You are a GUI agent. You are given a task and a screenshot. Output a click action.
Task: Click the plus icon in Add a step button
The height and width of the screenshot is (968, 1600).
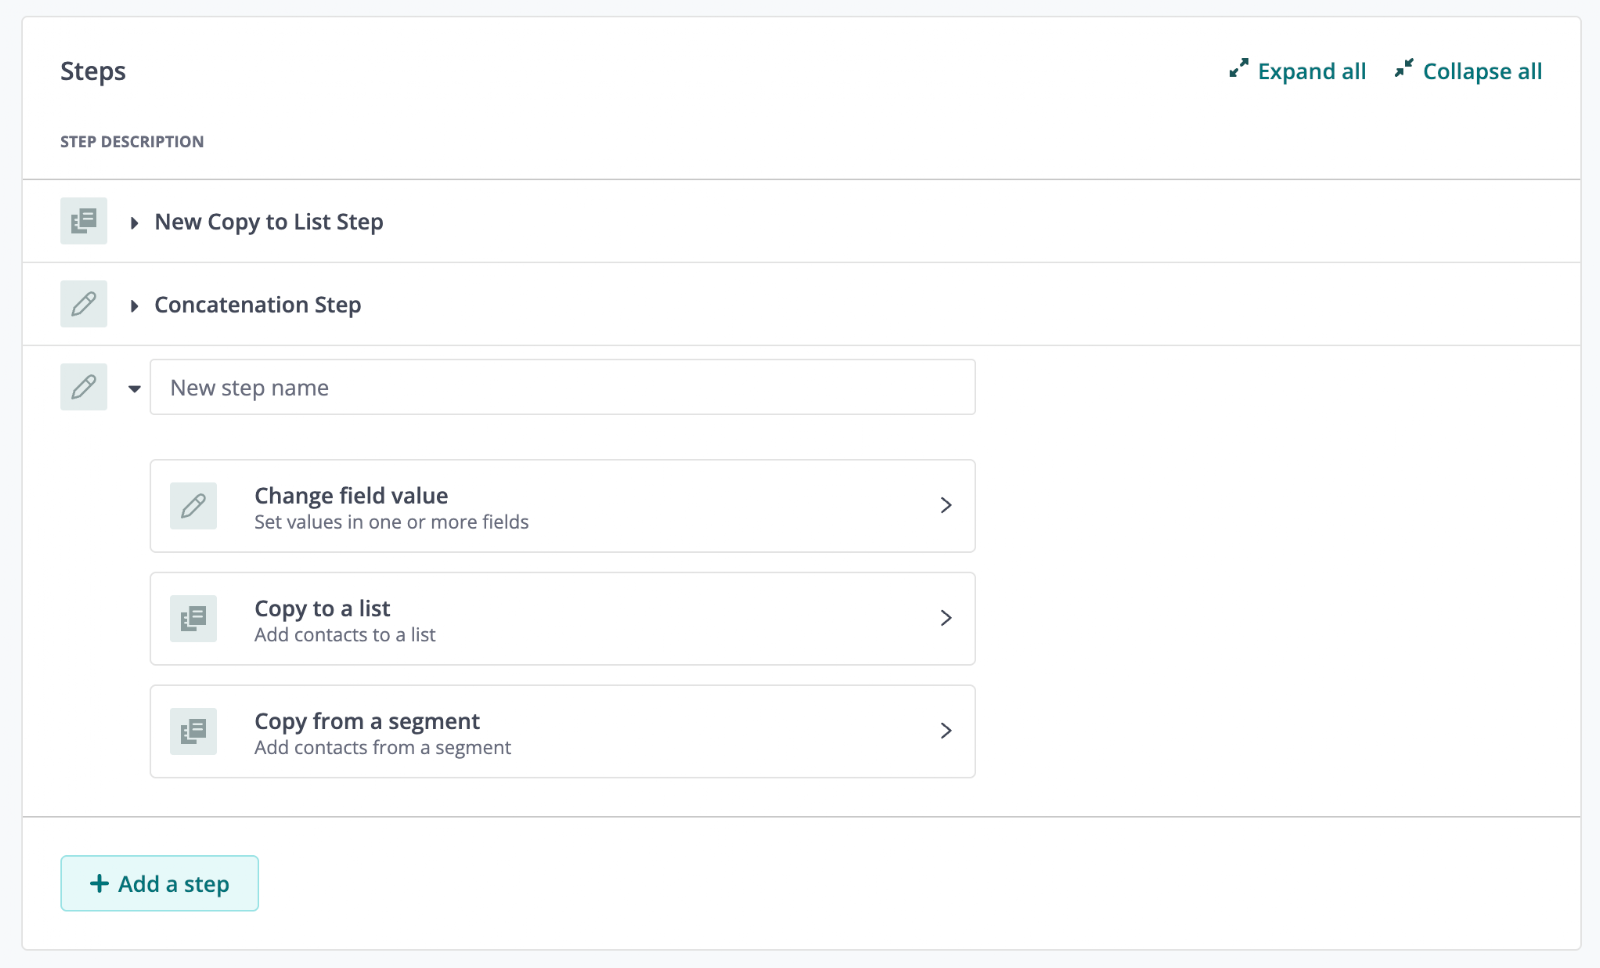(99, 883)
